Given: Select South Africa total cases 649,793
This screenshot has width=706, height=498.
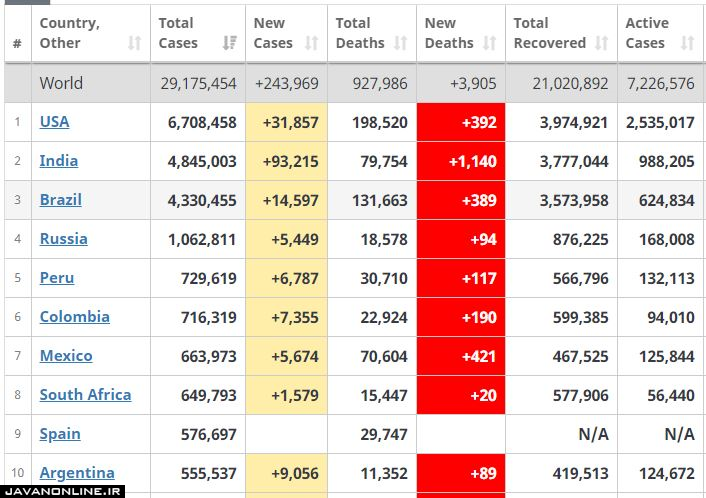Looking at the screenshot, I should pyautogui.click(x=209, y=395).
